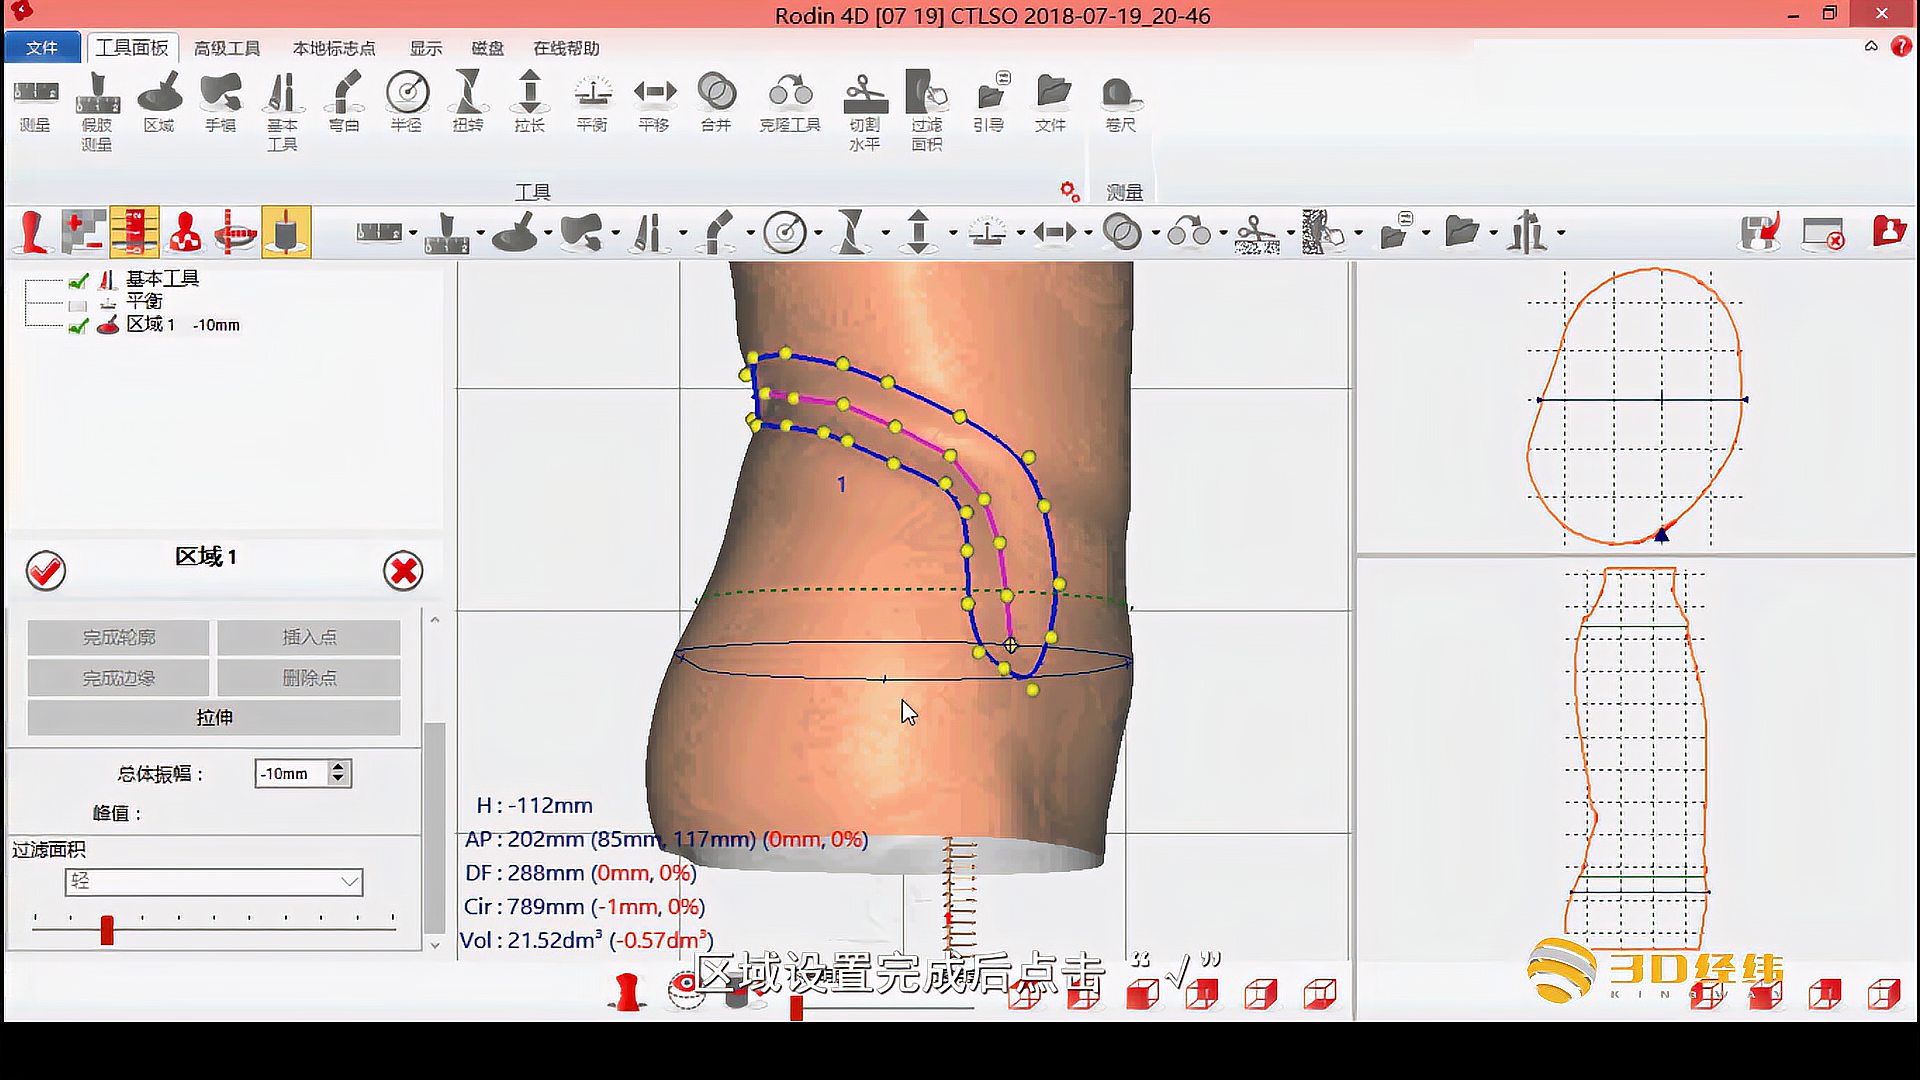The image size is (1920, 1080).
Task: Toggle the checkbox beside 平衡 item
Action: (78, 304)
